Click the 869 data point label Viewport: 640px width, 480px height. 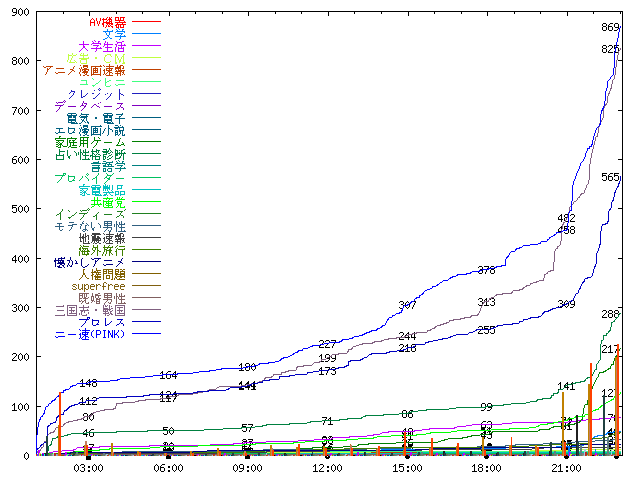point(611,28)
